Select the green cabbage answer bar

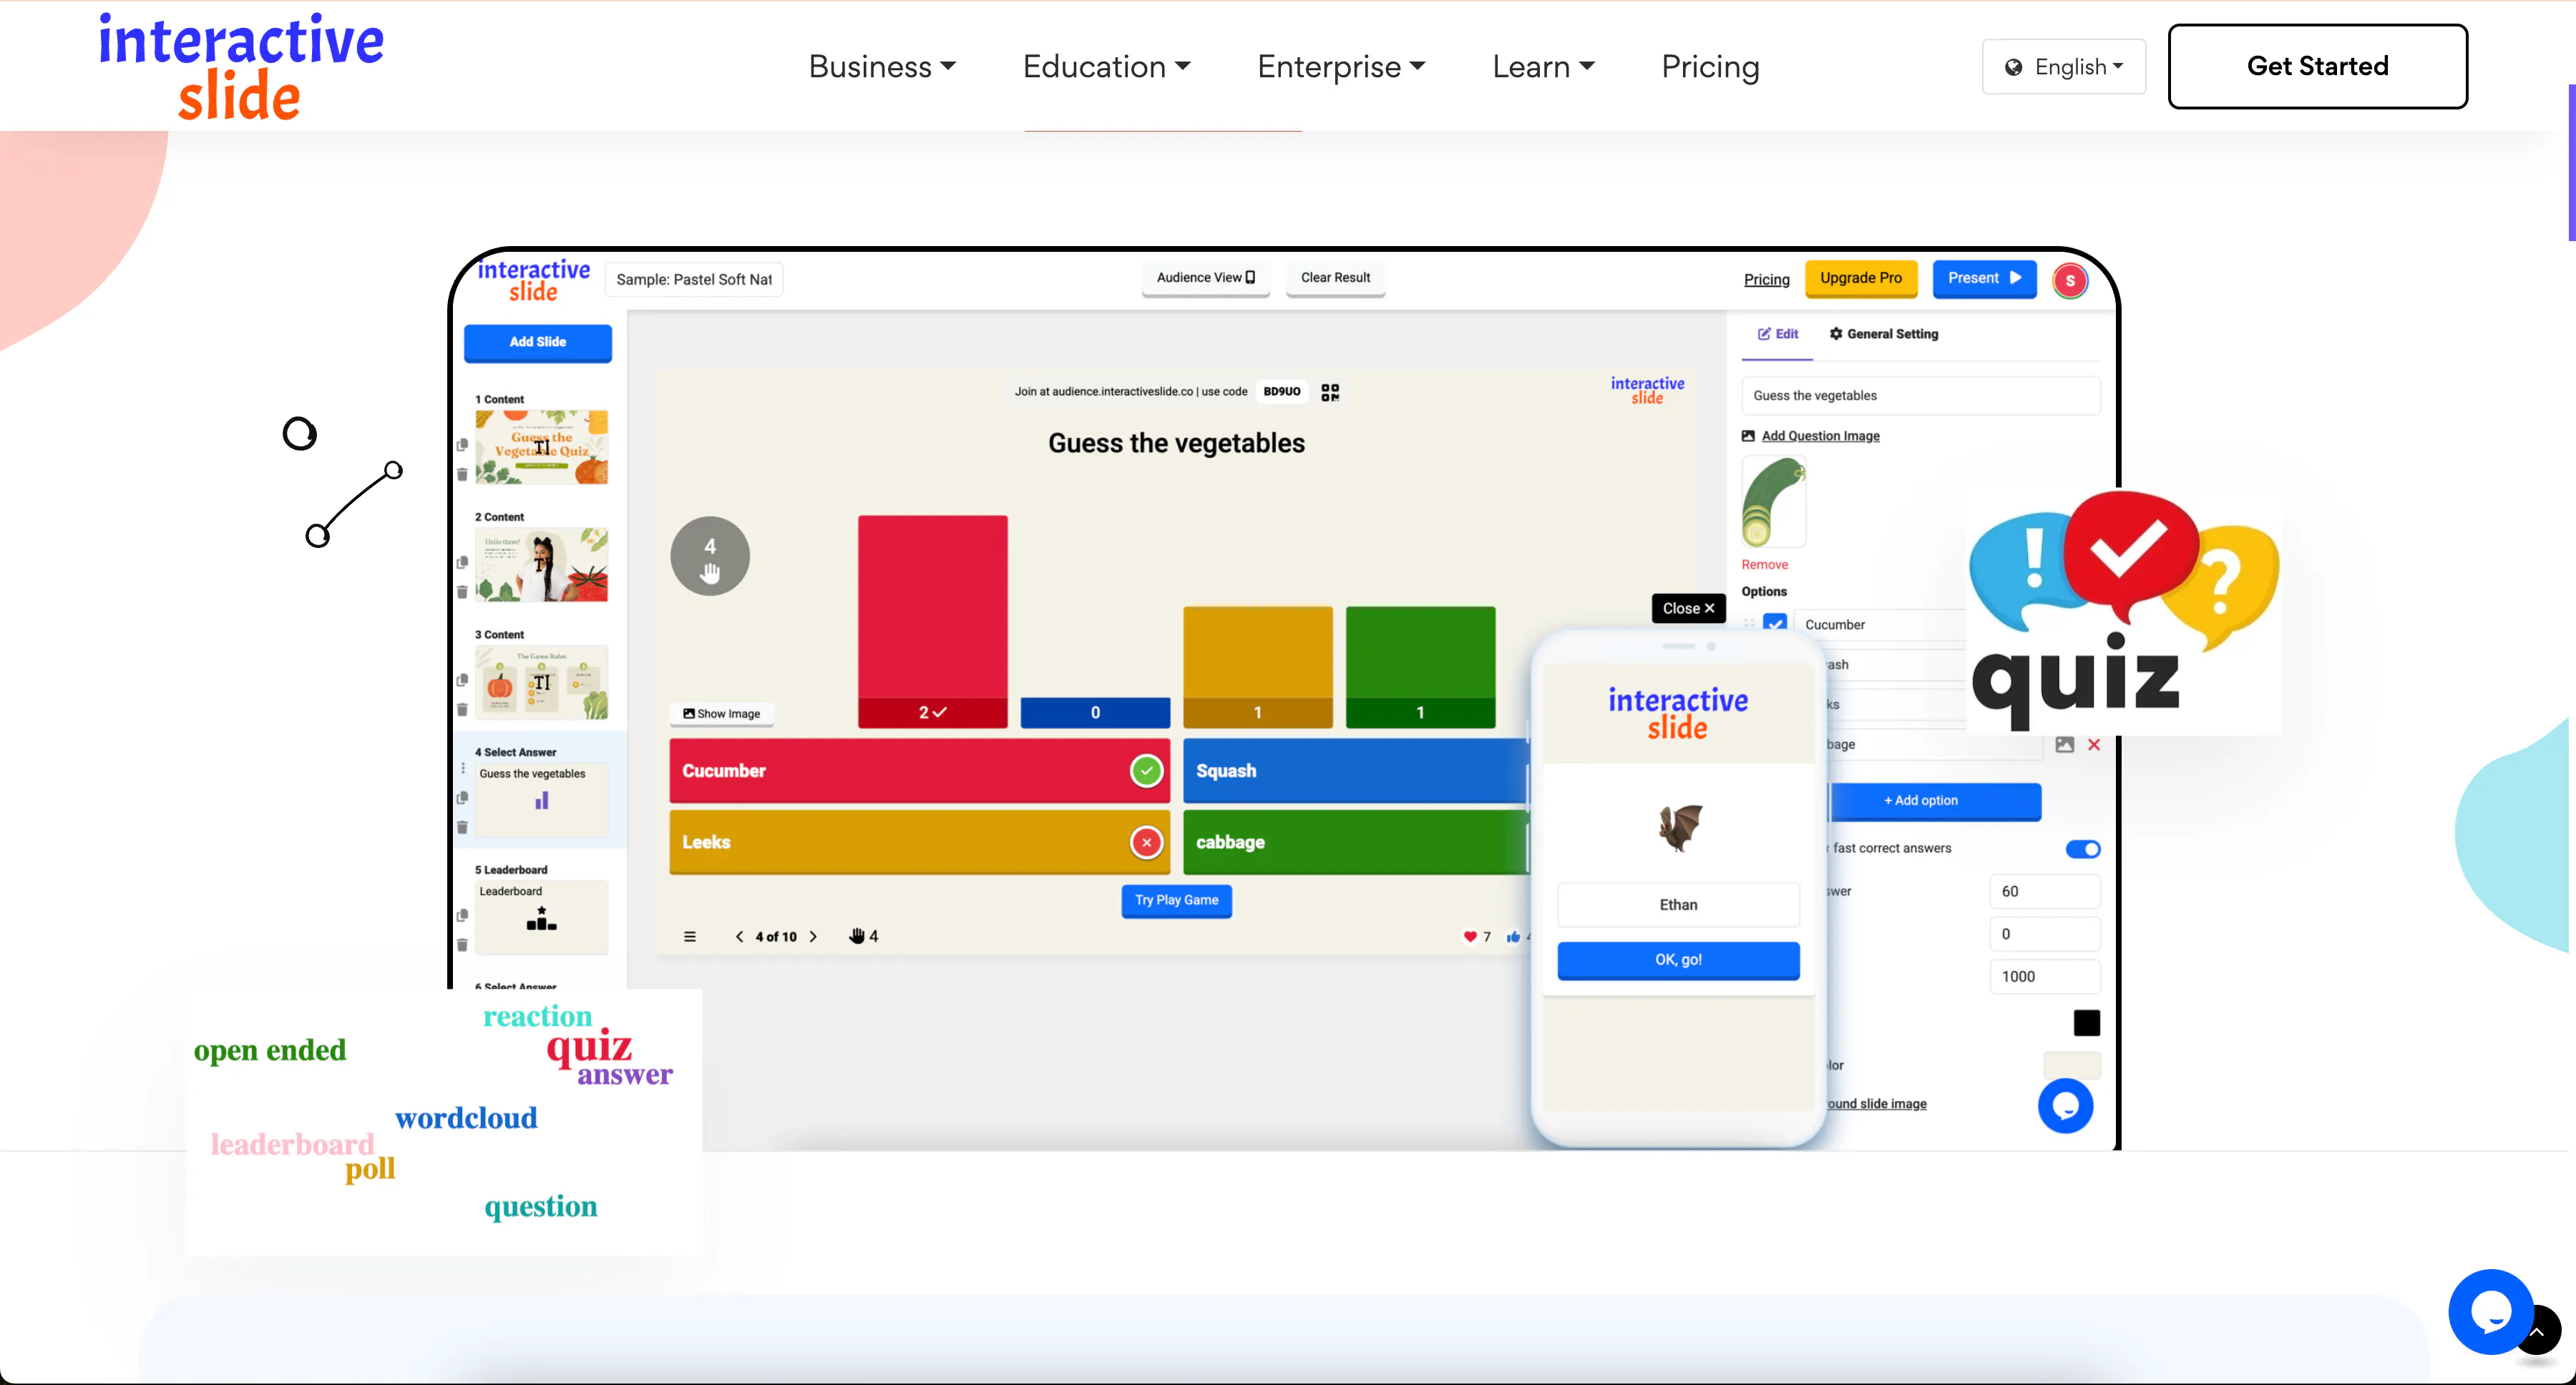tap(1356, 842)
